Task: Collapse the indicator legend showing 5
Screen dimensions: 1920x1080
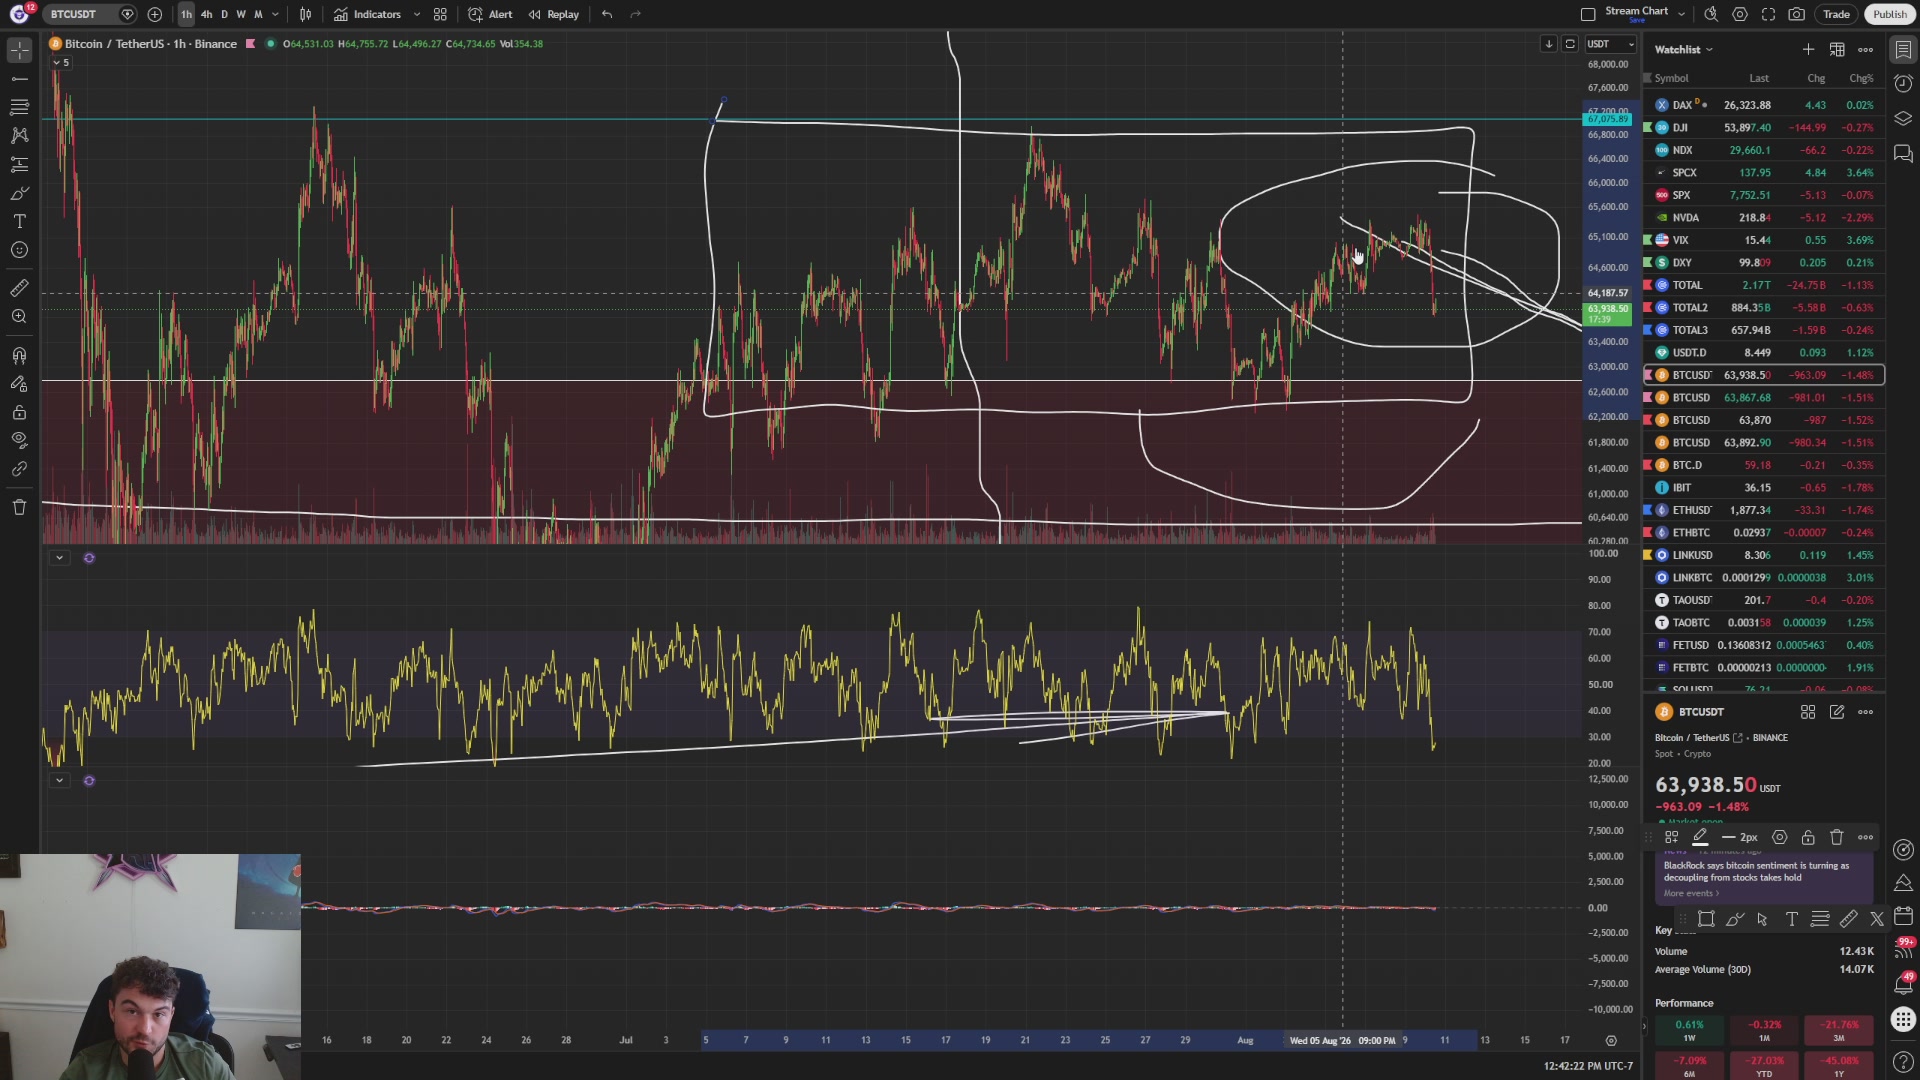Action: coord(61,63)
